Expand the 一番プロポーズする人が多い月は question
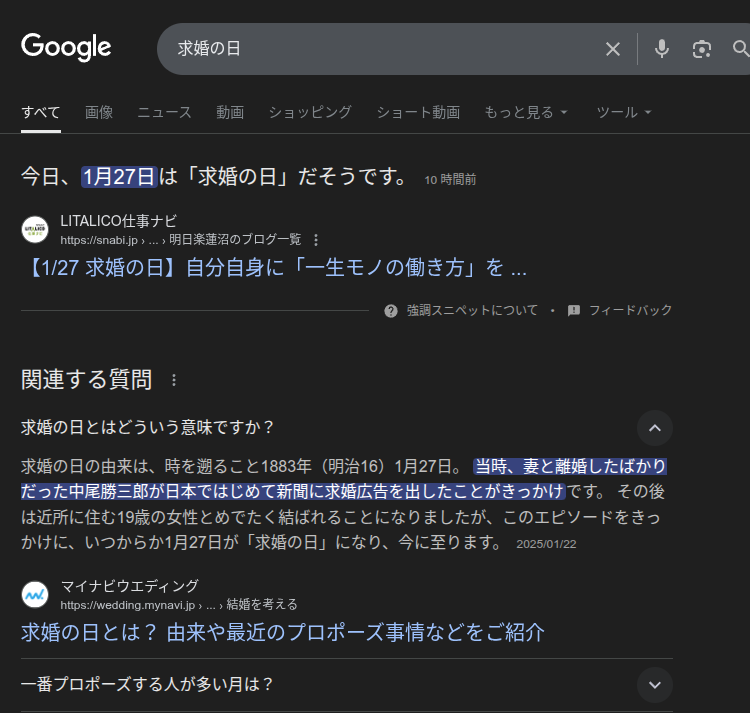 coord(654,685)
